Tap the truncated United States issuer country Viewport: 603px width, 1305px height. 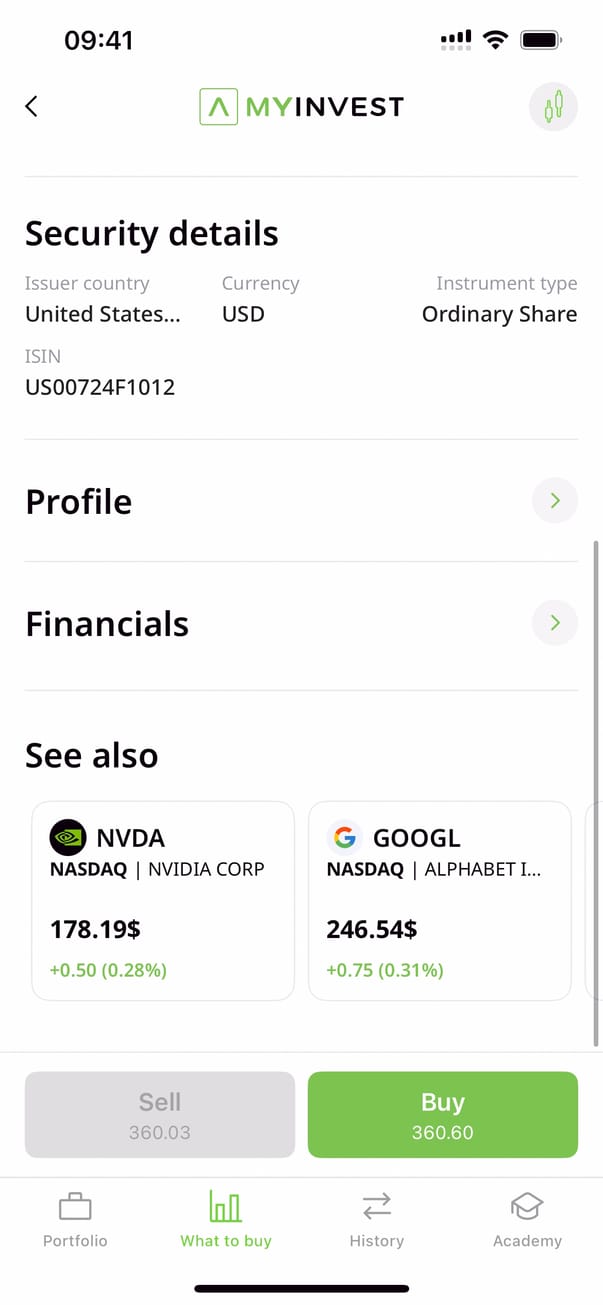(103, 314)
